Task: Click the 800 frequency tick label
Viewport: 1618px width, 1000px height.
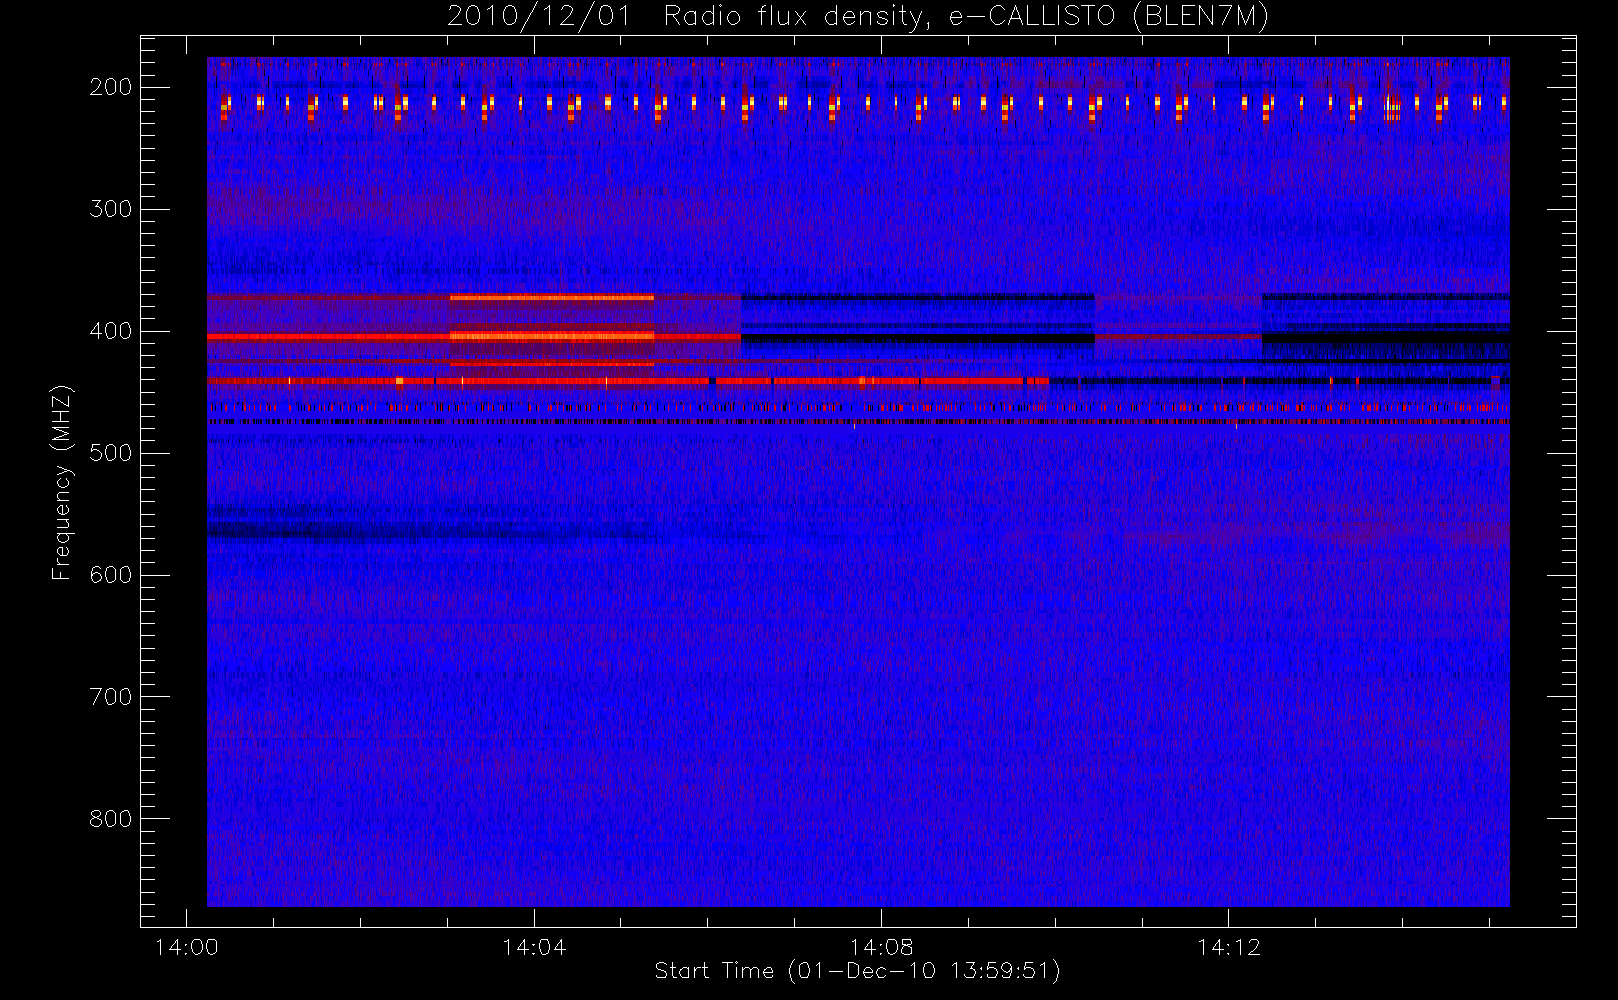Action: point(110,819)
